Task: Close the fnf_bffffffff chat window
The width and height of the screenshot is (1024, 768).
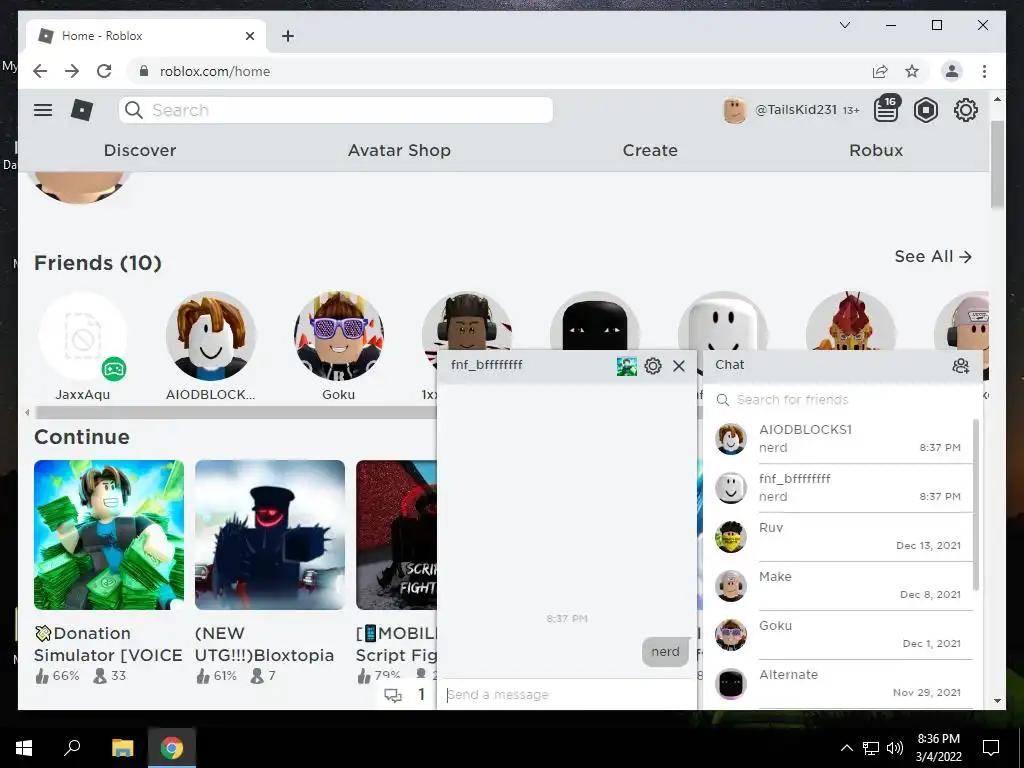Action: tap(679, 366)
